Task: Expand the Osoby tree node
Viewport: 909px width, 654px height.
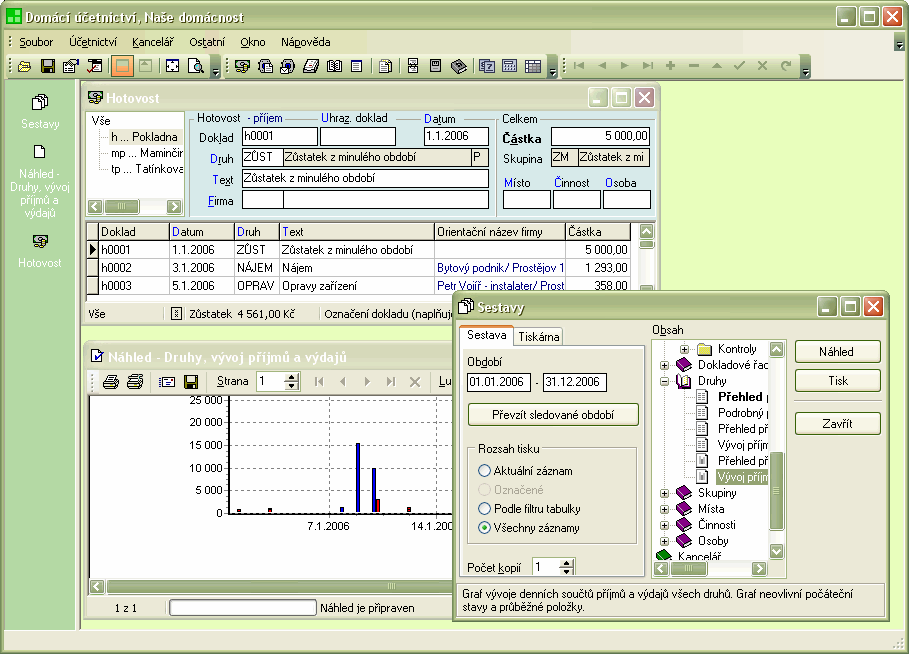Action: point(664,541)
